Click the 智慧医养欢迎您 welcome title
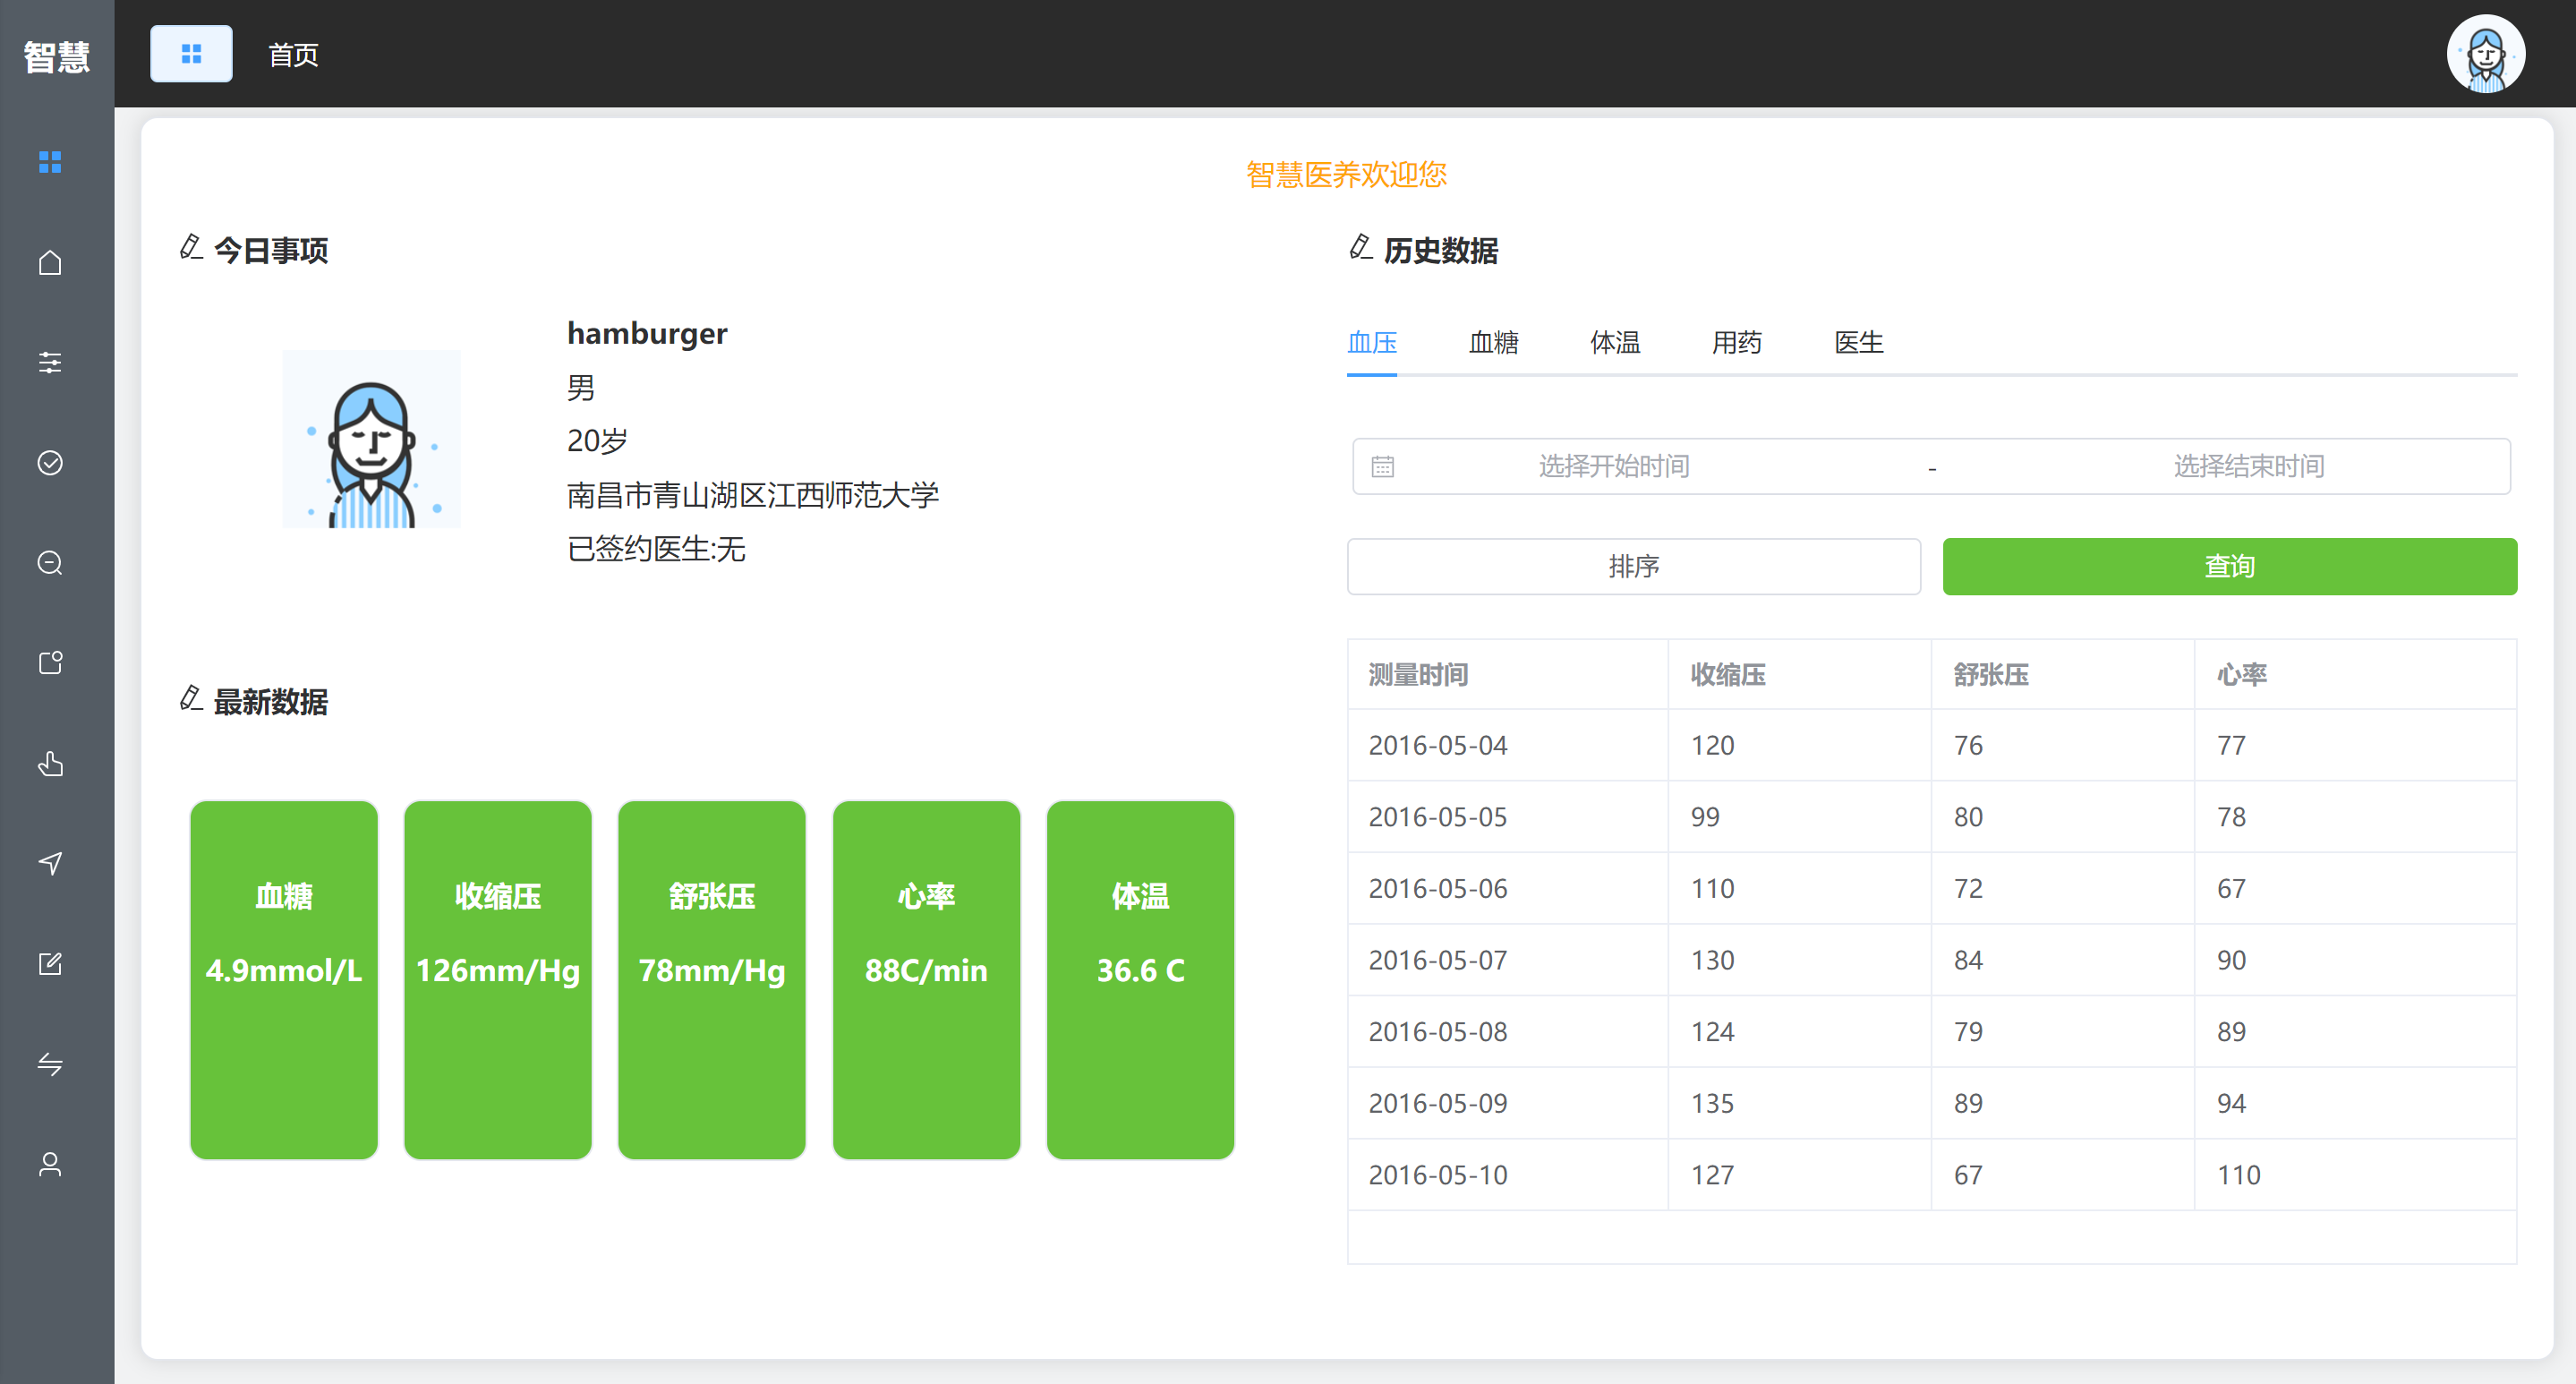Viewport: 2576px width, 1384px height. [x=1346, y=175]
